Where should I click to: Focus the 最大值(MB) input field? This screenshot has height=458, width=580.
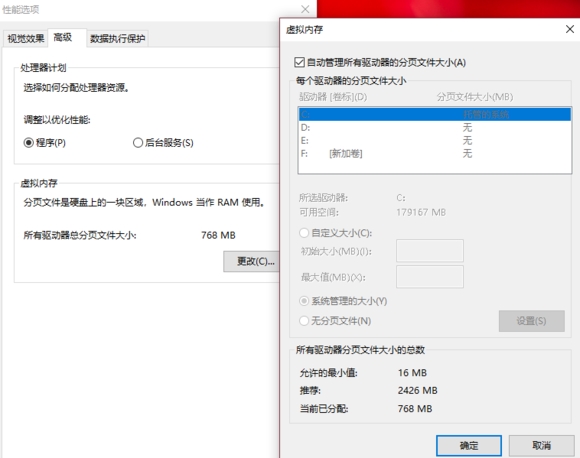429,277
